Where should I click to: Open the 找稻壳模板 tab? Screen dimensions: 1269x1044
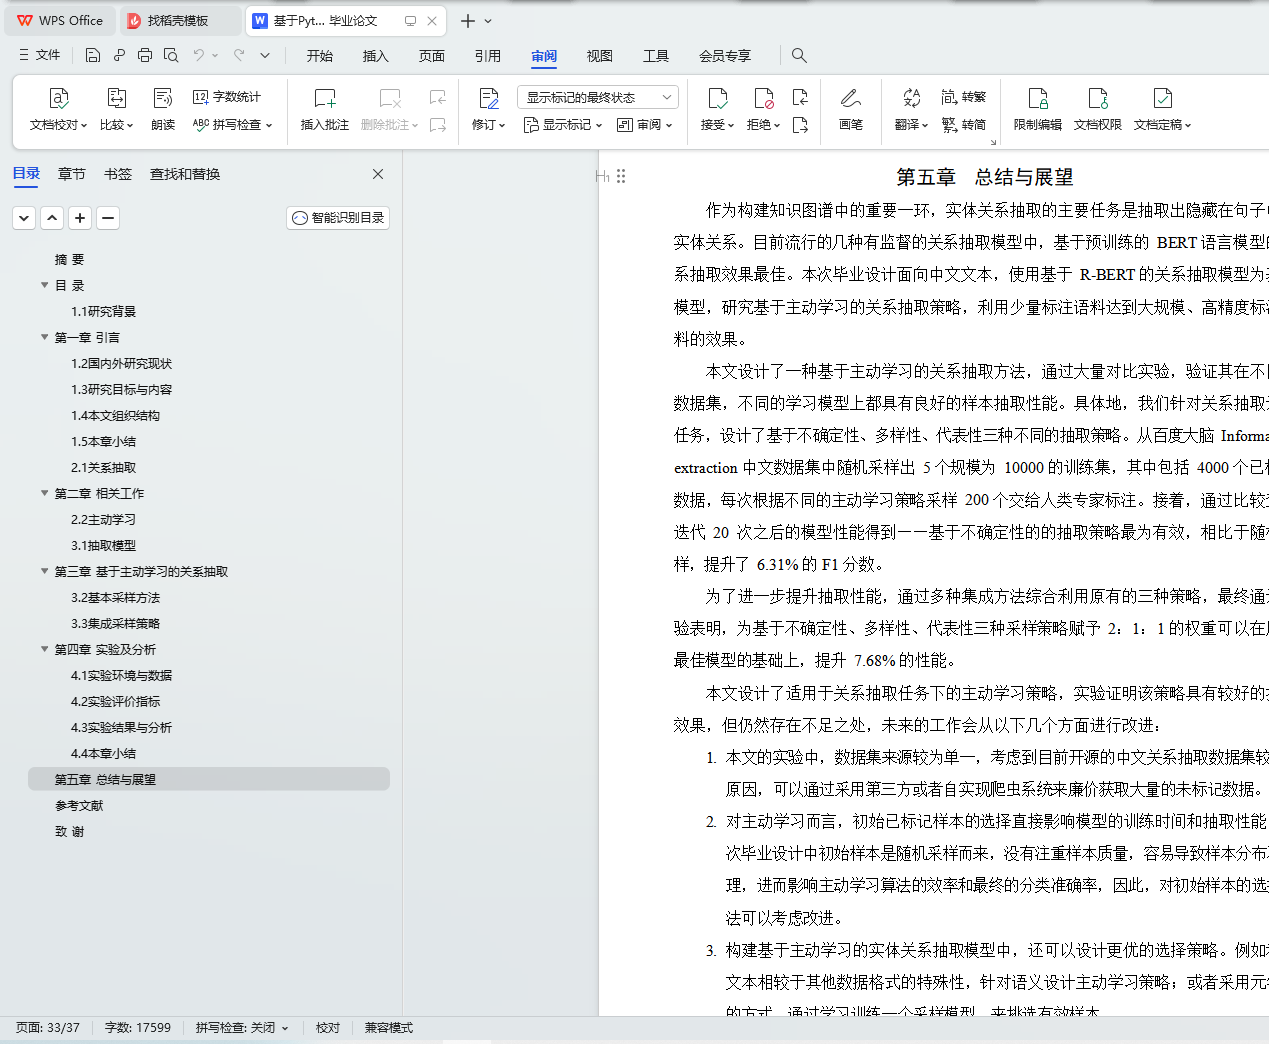point(179,20)
